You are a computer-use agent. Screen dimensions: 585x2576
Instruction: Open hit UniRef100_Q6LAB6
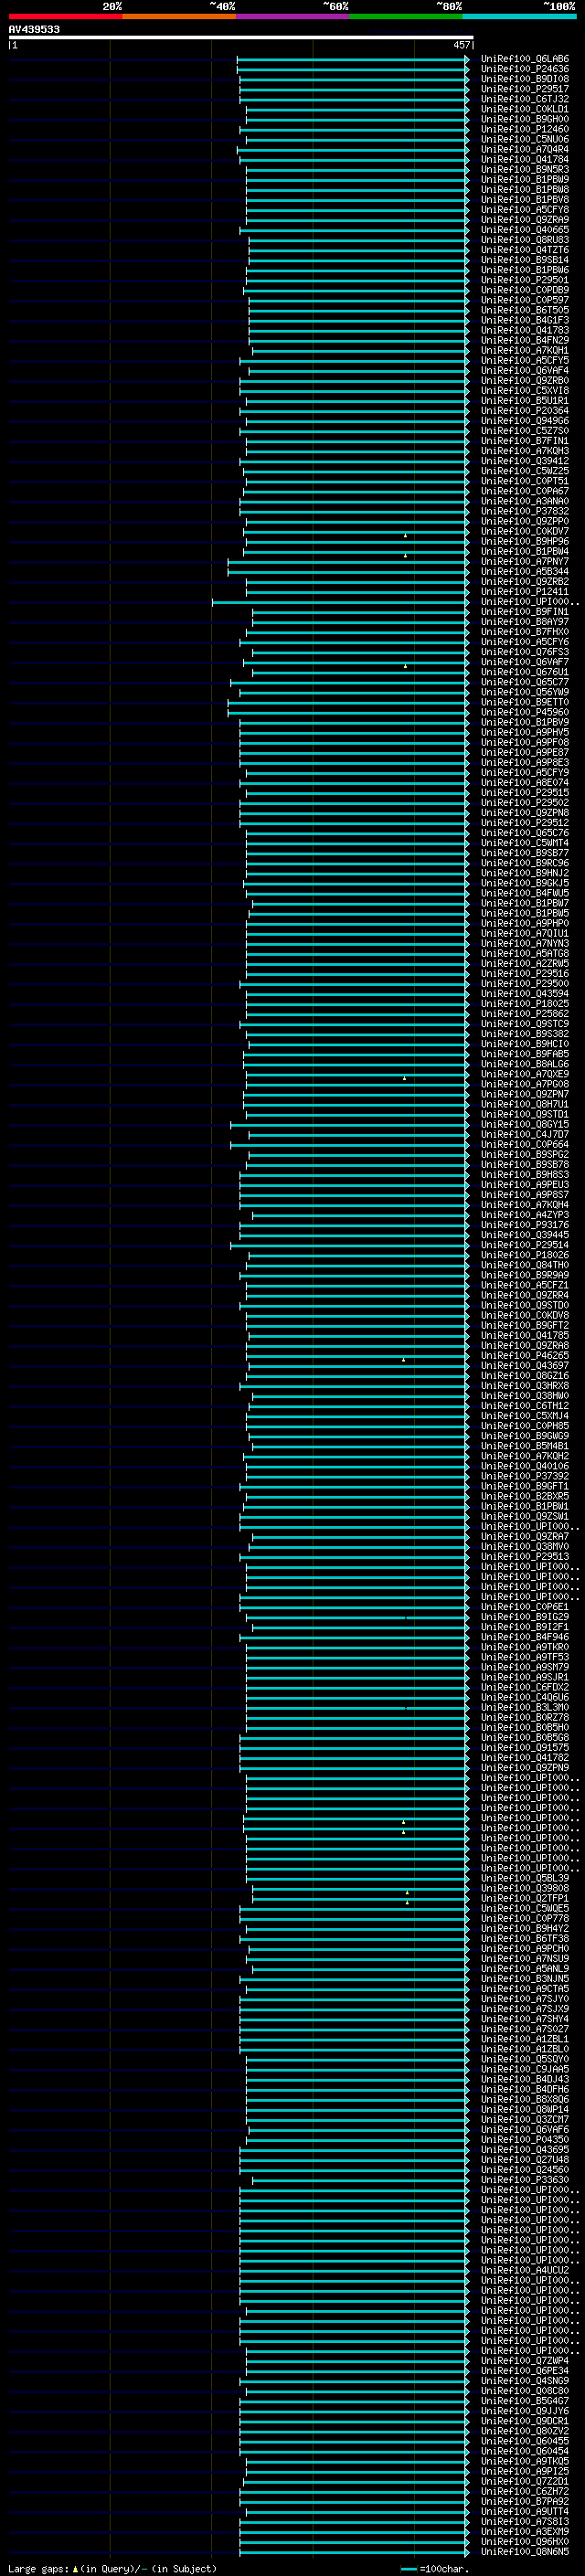(x=525, y=59)
